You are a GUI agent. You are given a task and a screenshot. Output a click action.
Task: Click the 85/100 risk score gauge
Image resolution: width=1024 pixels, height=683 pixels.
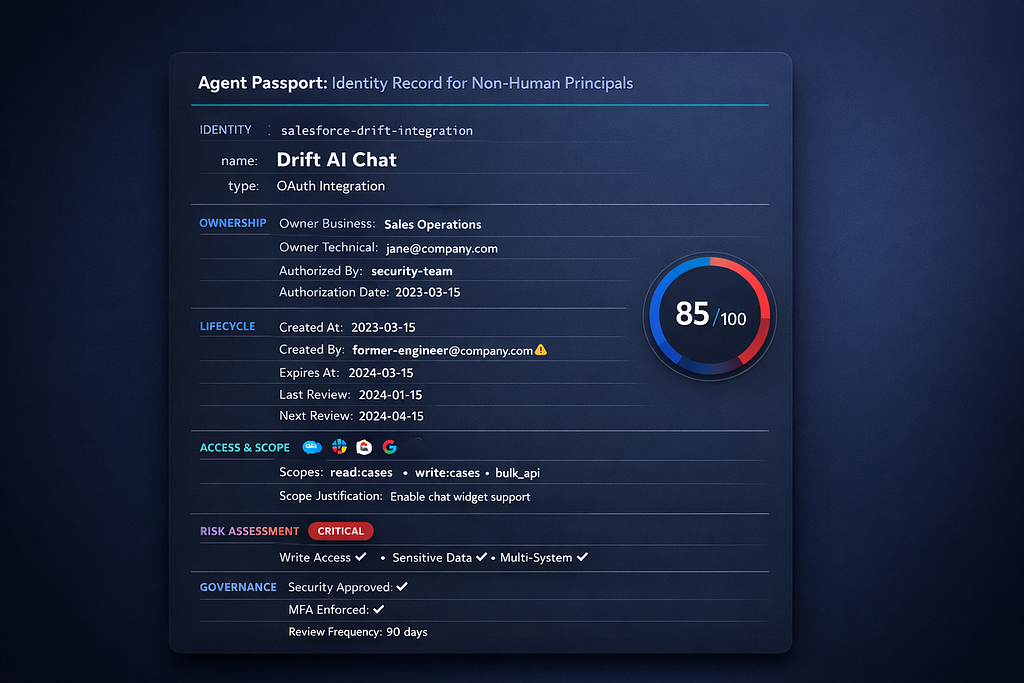click(710, 316)
